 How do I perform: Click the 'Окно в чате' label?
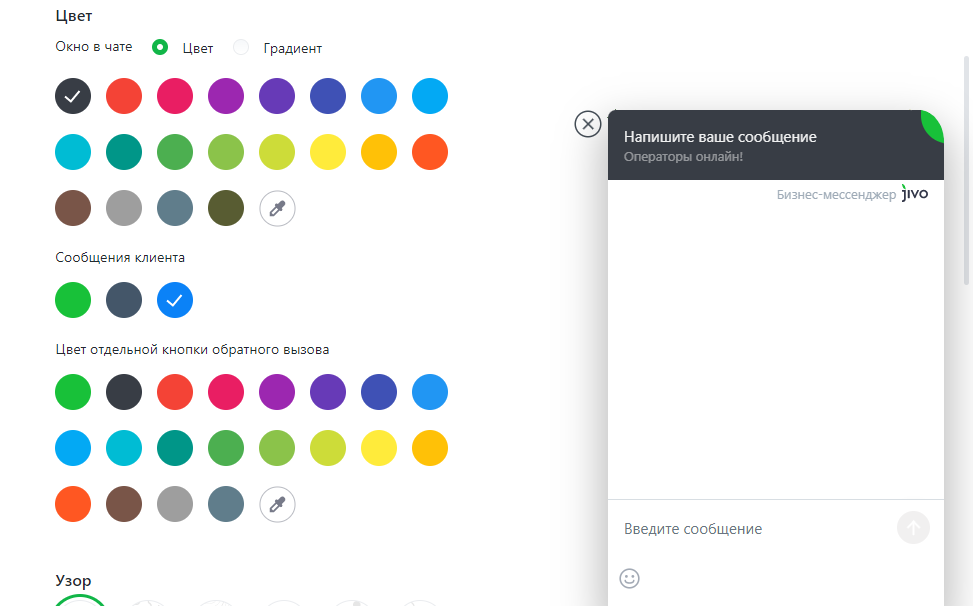coord(94,47)
